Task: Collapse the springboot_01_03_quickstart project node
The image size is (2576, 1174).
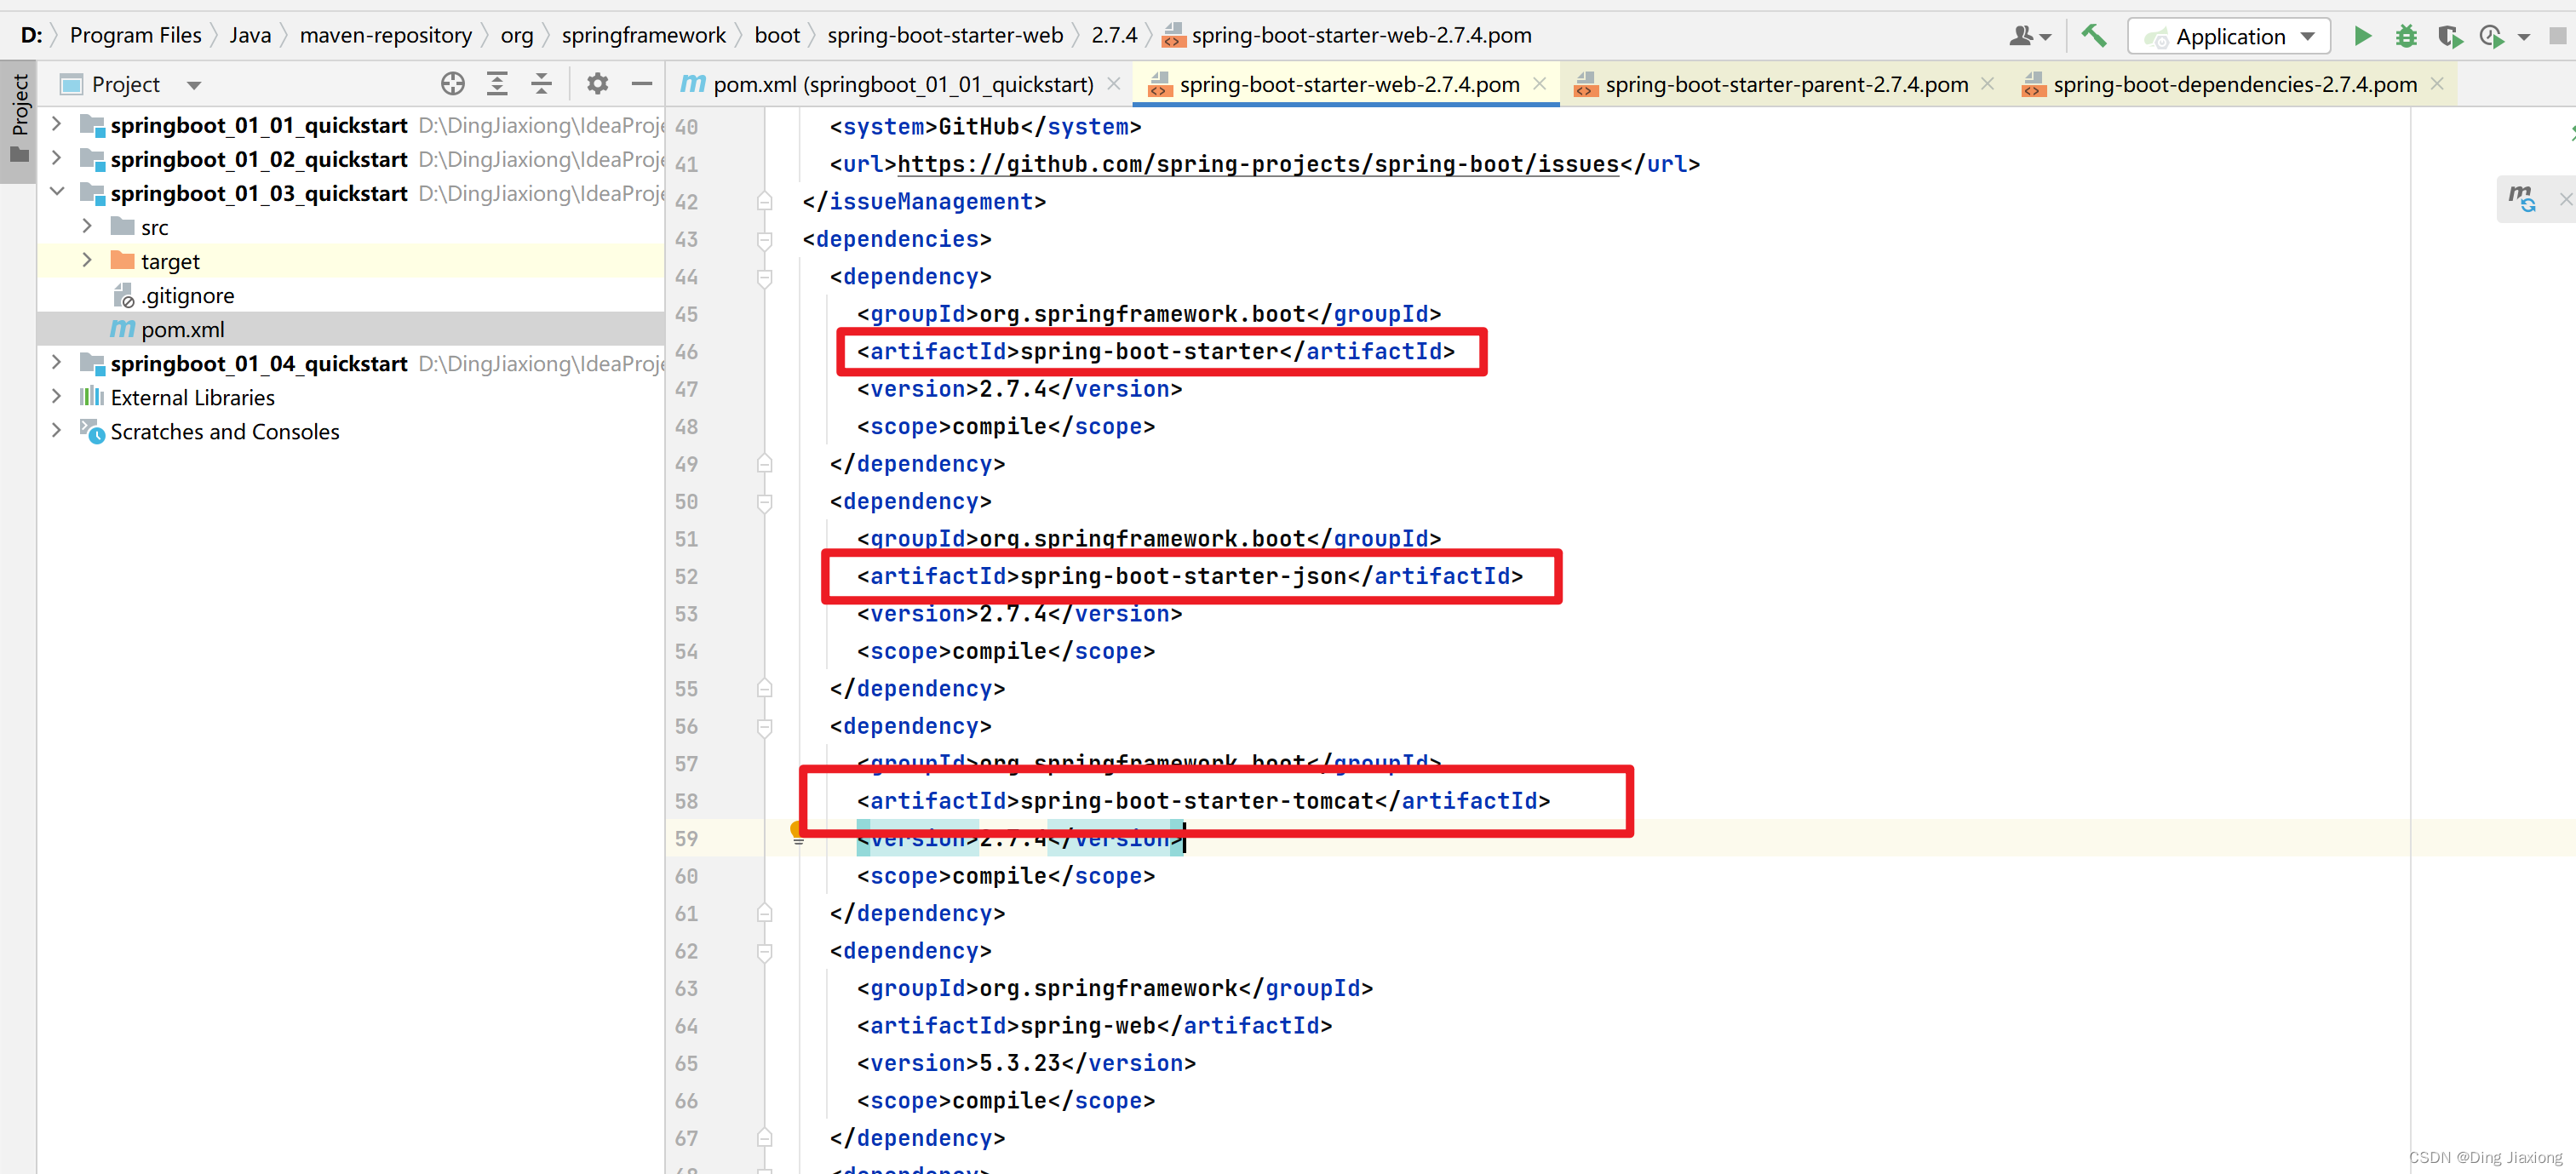Action: tap(57, 192)
